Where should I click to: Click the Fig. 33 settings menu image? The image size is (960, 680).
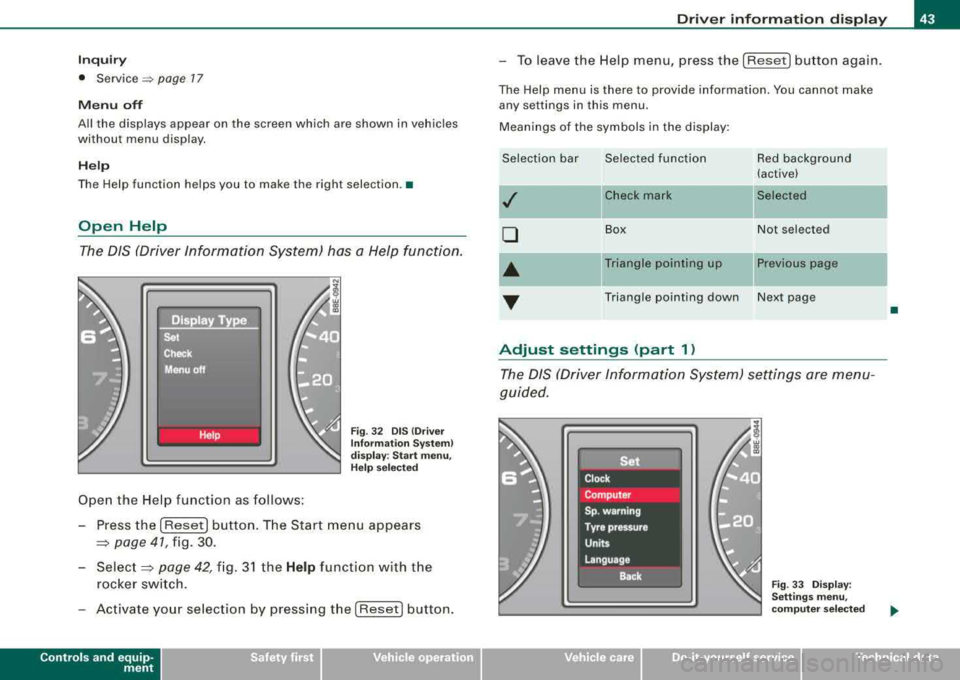[630, 517]
